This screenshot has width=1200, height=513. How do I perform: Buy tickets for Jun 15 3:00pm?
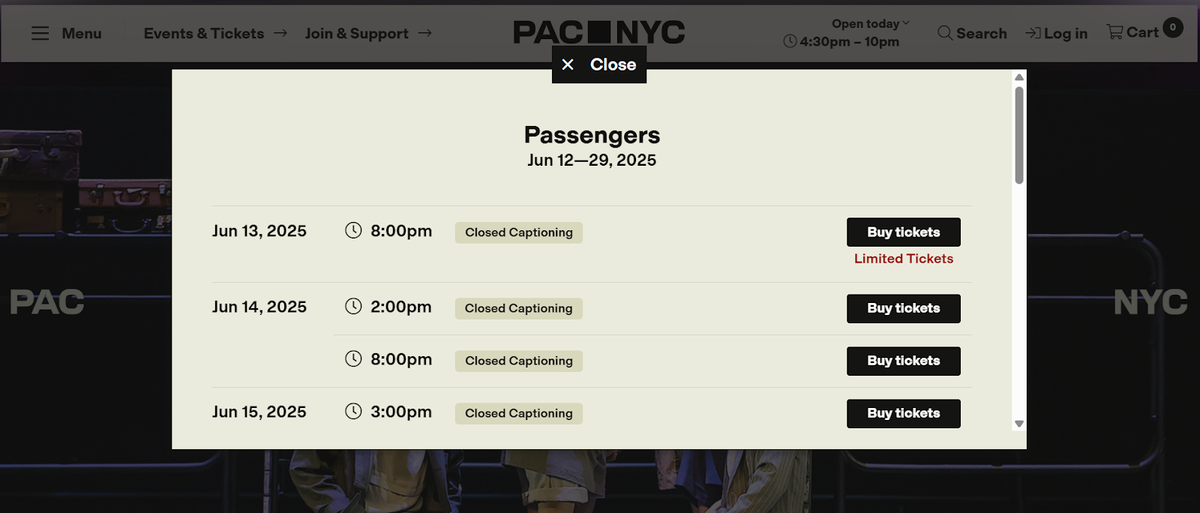coord(903,413)
